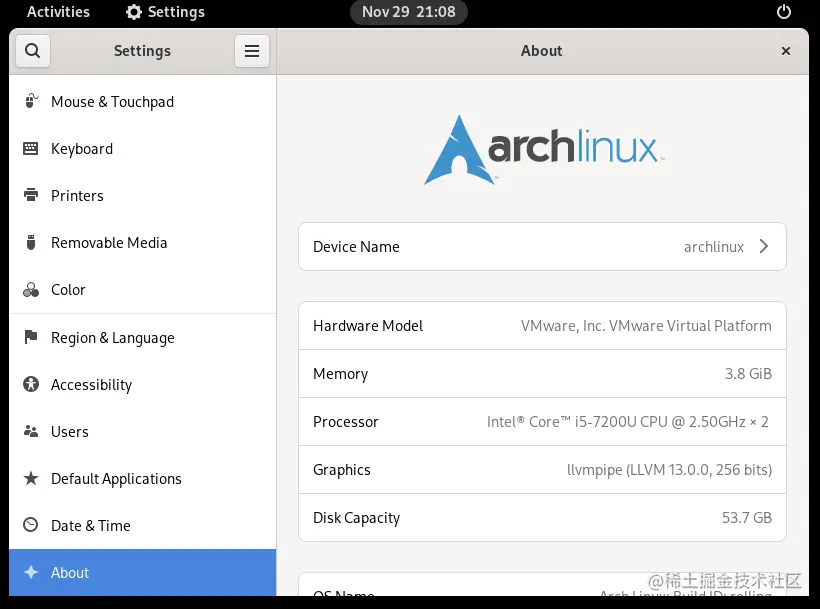Click the Memory label
The height and width of the screenshot is (609, 820).
point(340,374)
